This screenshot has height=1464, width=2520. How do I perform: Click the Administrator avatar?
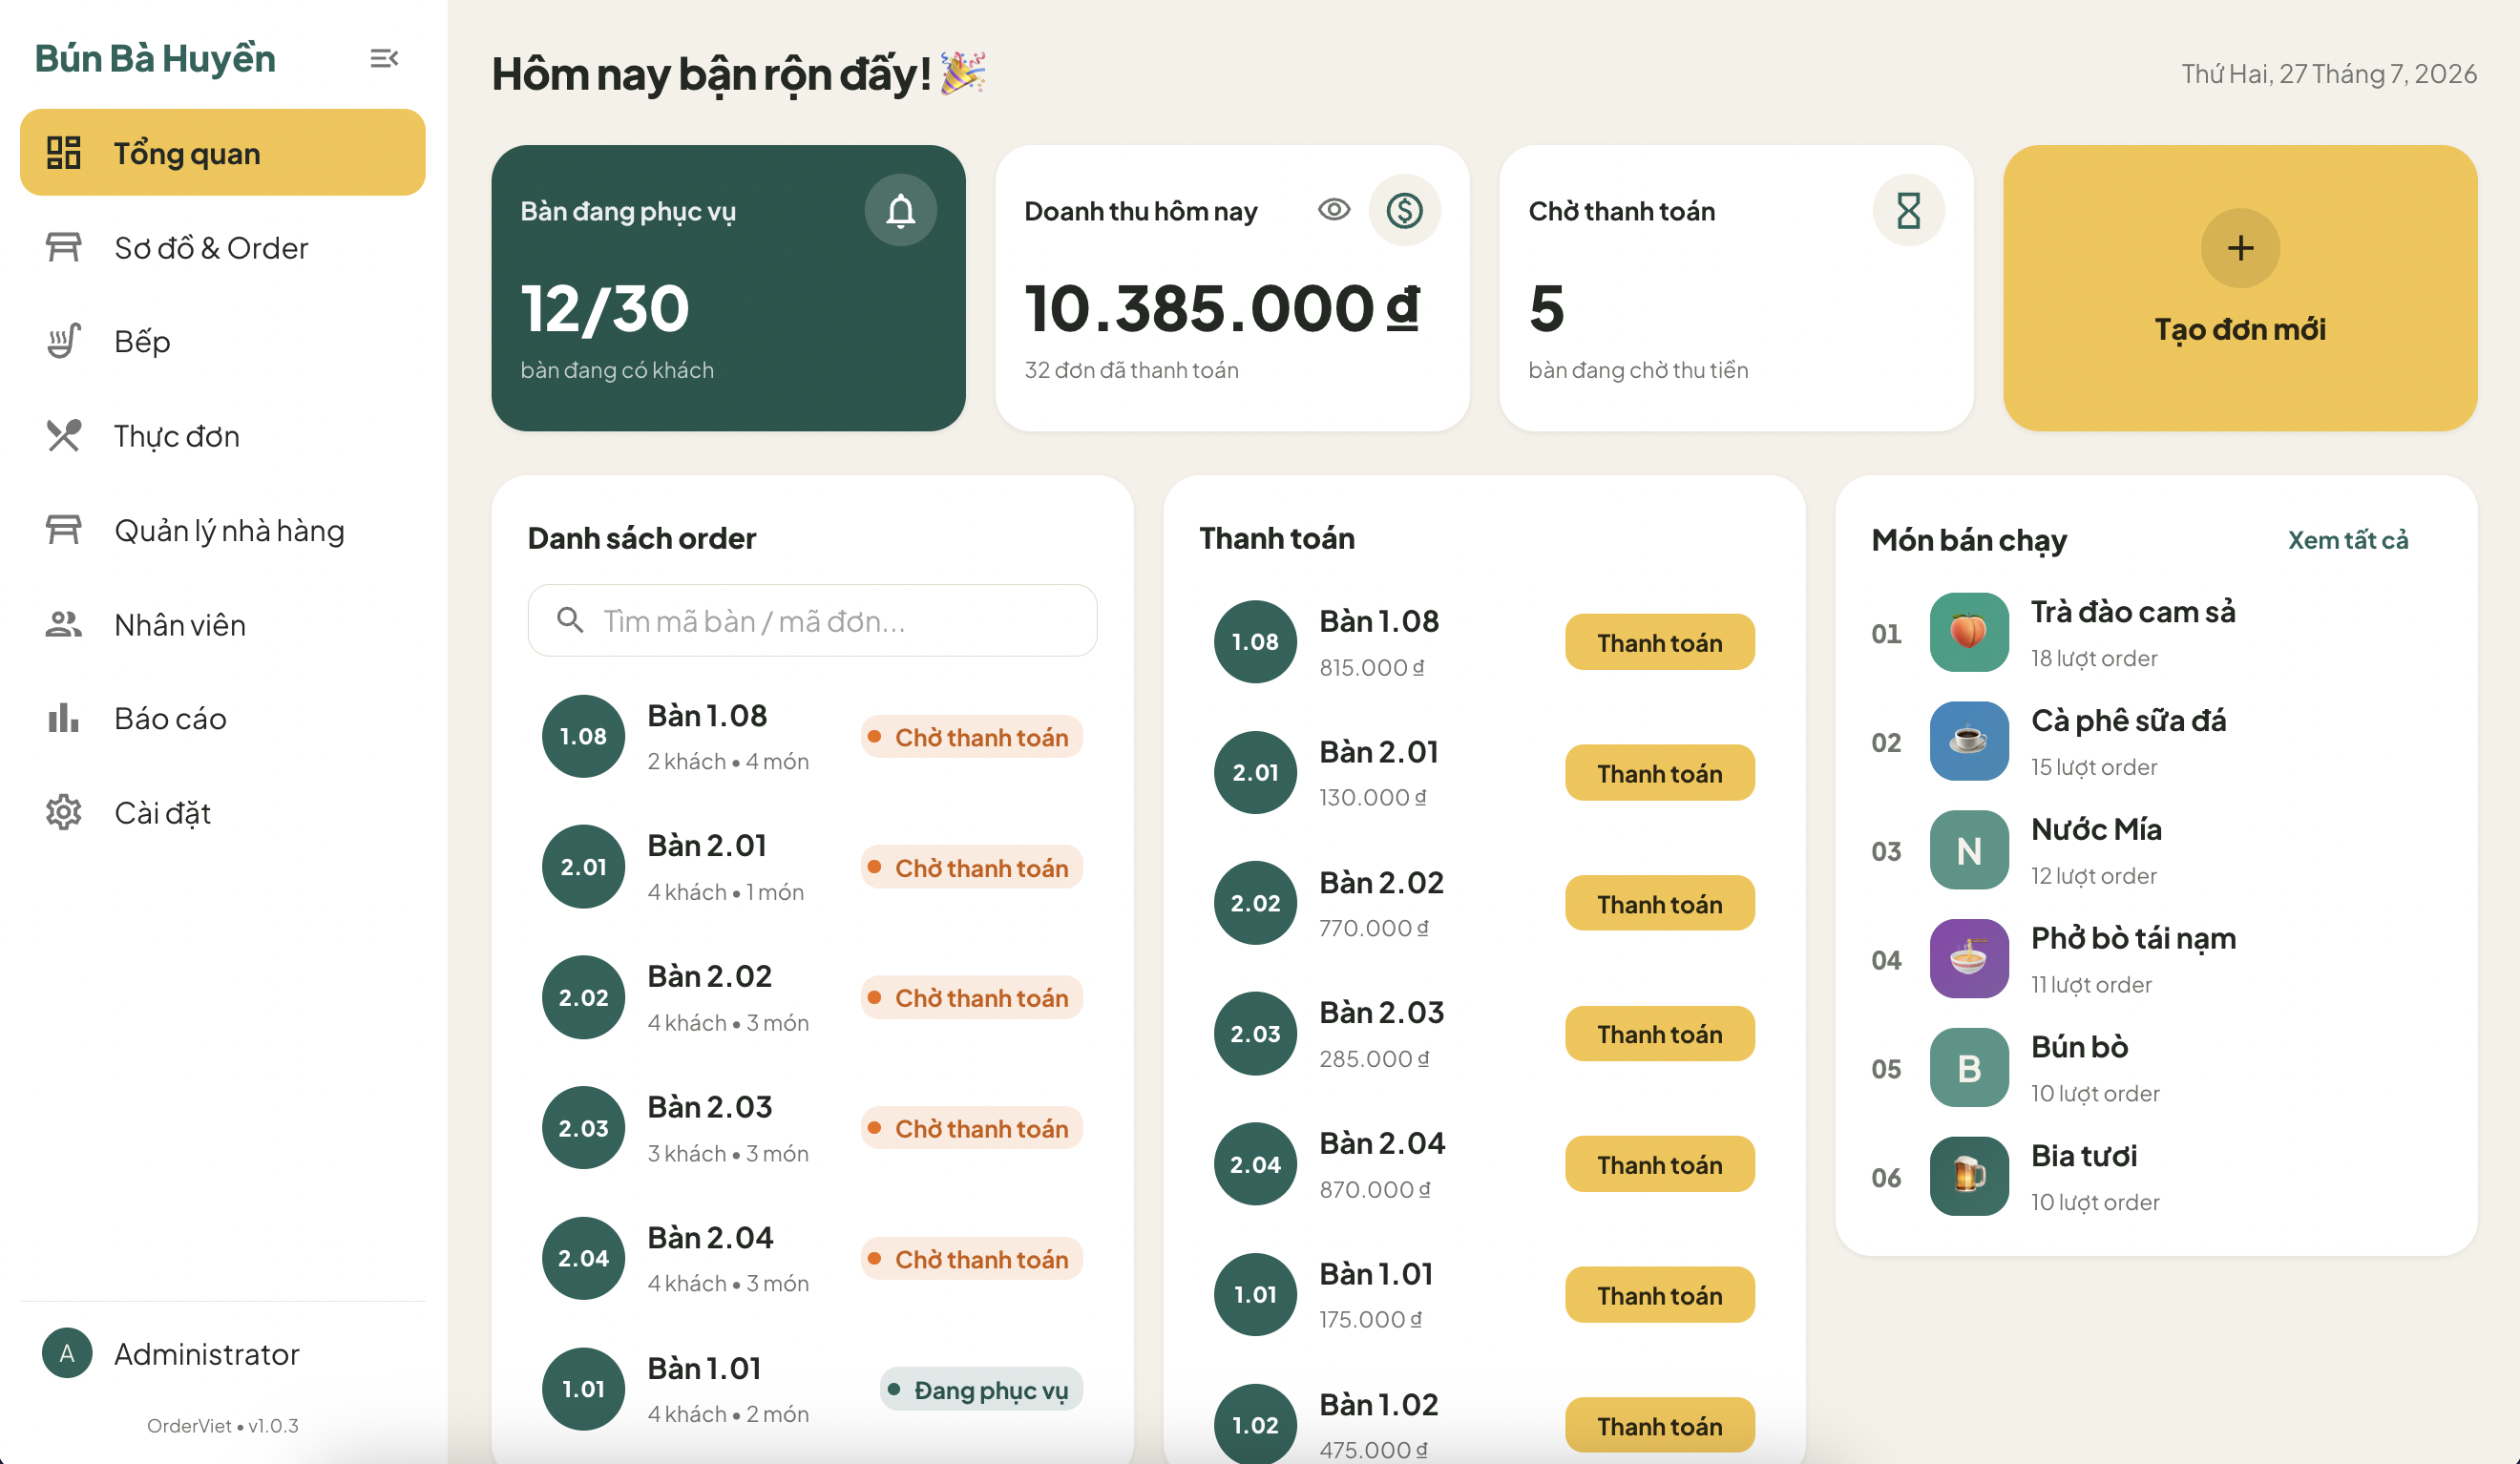coord(67,1353)
